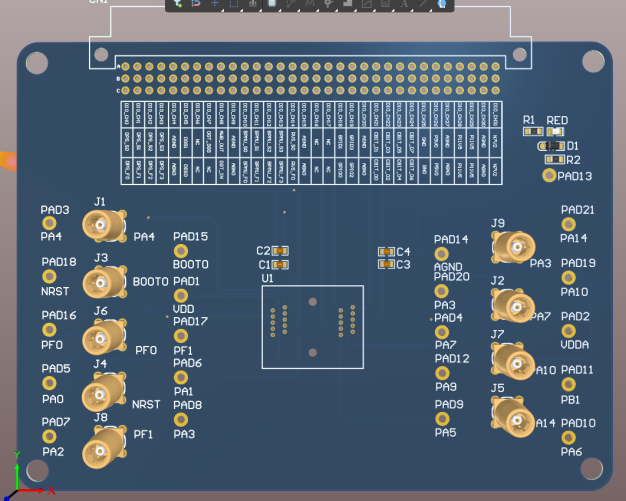Select the move objects plus icon
626x501 pixels.
[x=214, y=5]
